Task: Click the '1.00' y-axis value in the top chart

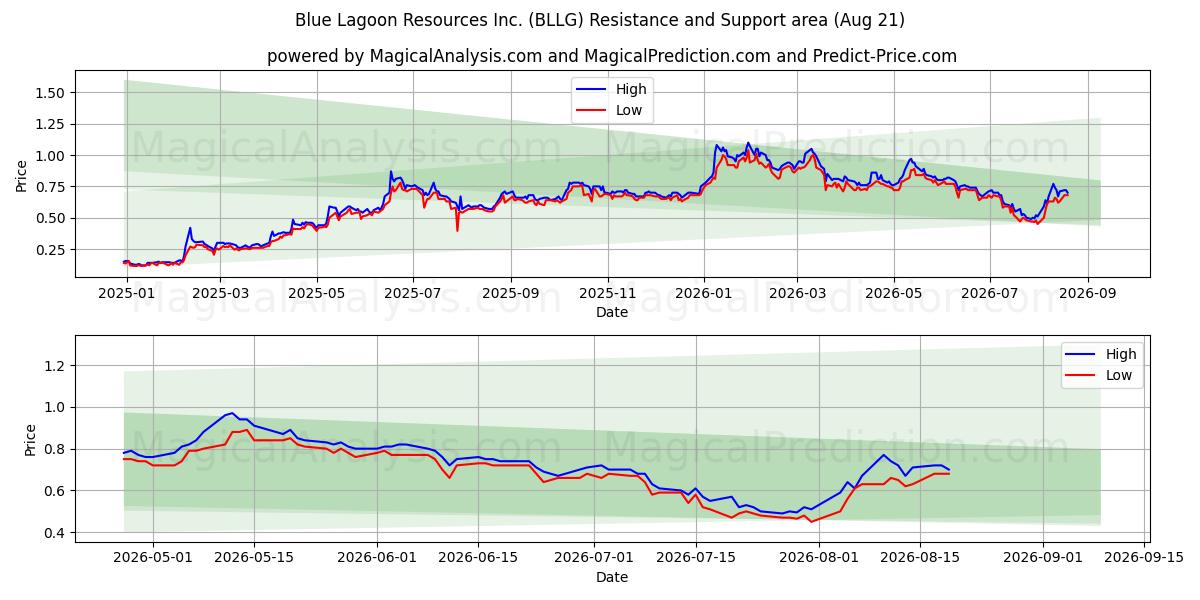Action: point(50,156)
